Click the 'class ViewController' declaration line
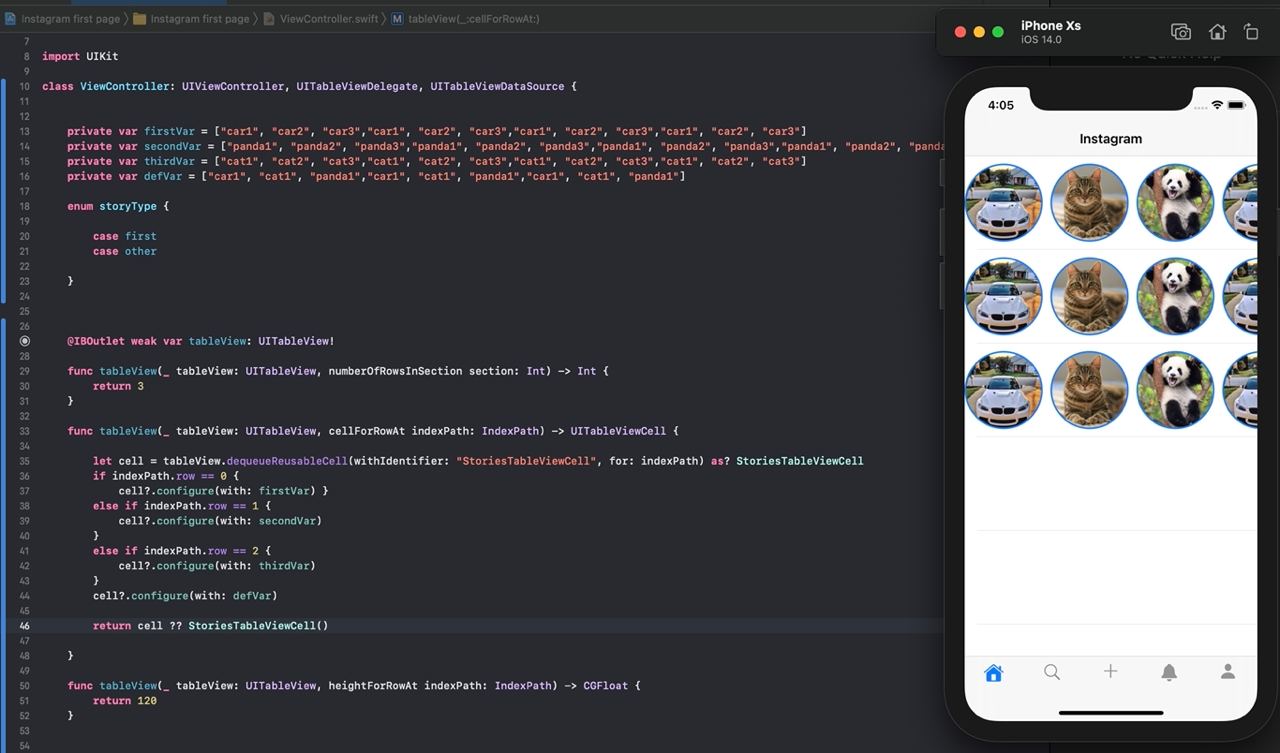 [309, 86]
